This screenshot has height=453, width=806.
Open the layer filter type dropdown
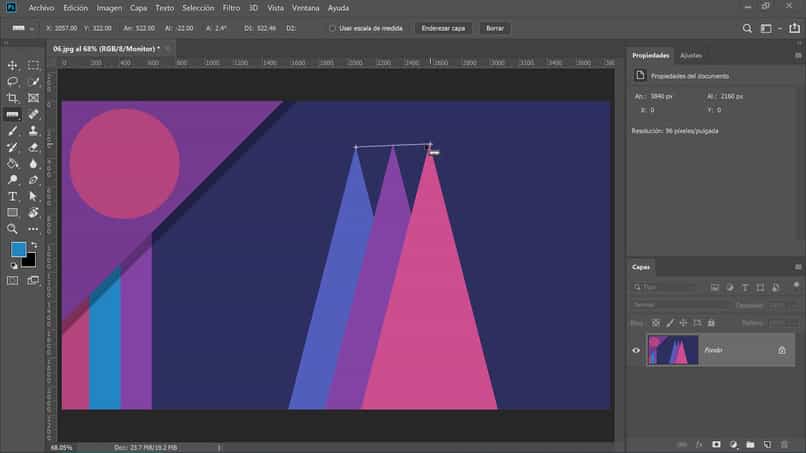coord(666,287)
